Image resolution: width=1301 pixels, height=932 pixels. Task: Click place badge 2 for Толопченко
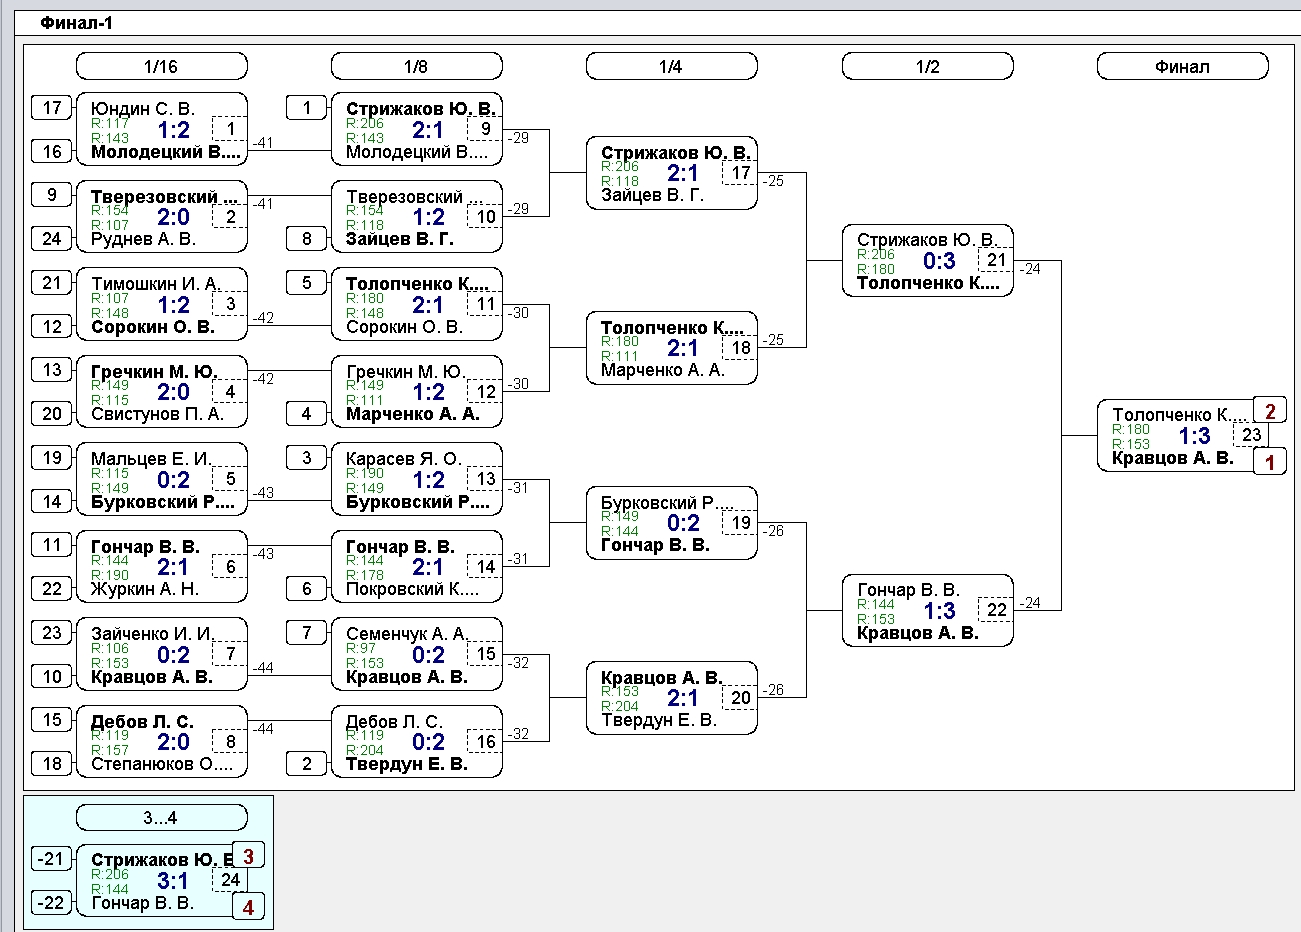[1270, 411]
